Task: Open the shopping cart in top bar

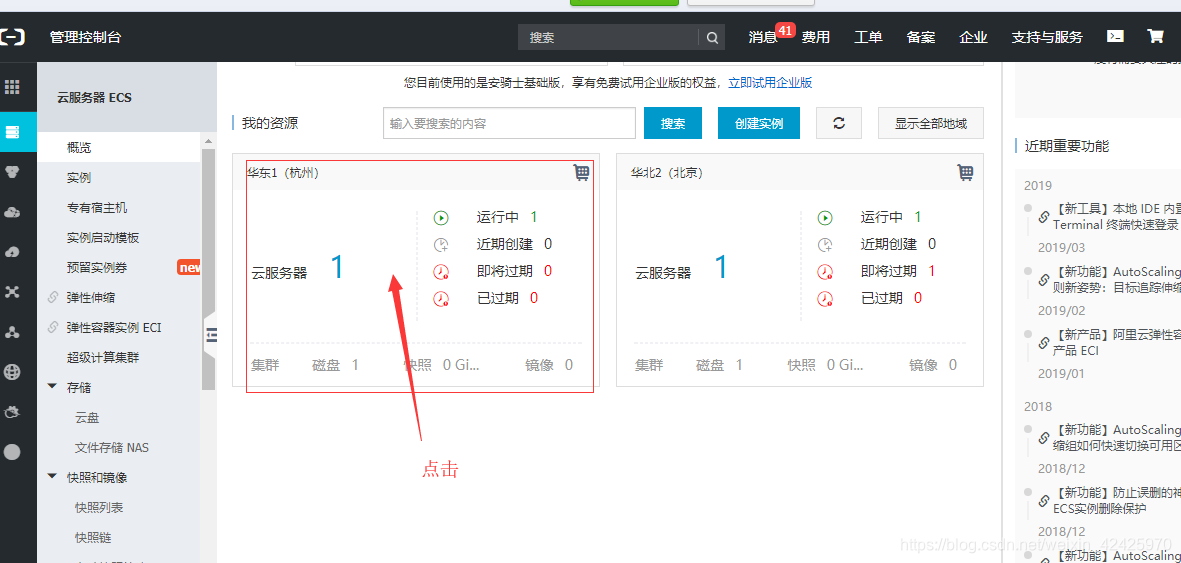Action: pos(1155,36)
